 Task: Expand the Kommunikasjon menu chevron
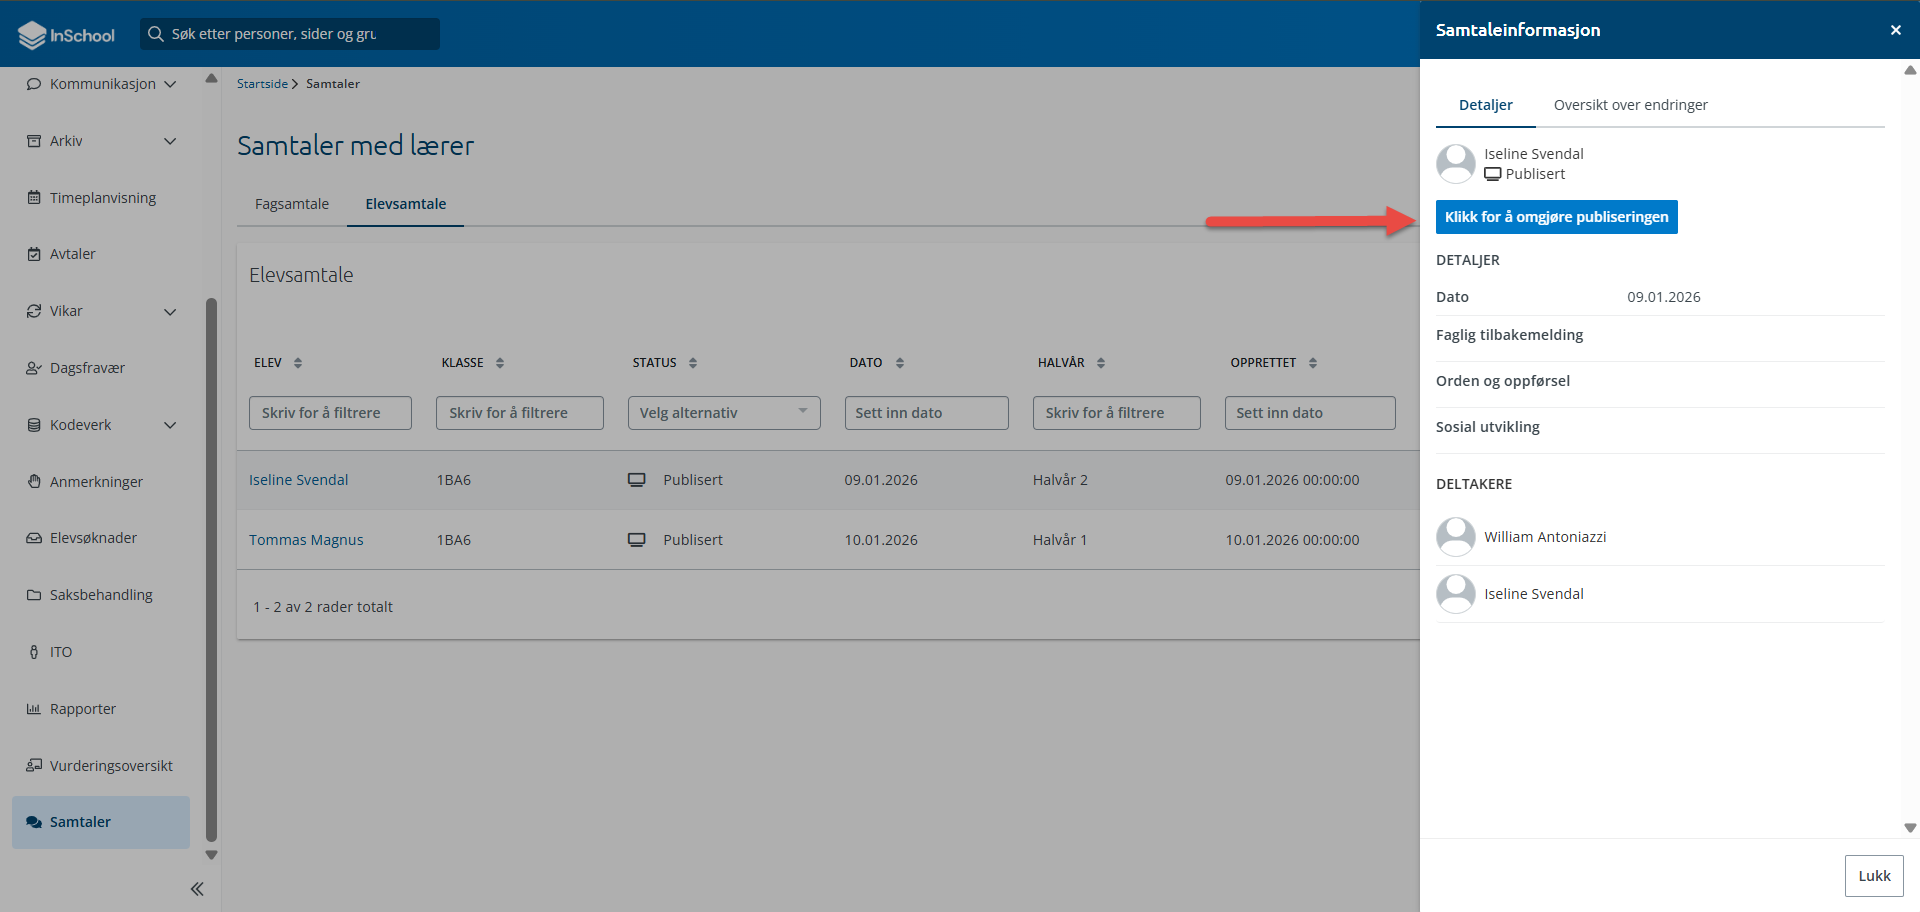tap(170, 84)
